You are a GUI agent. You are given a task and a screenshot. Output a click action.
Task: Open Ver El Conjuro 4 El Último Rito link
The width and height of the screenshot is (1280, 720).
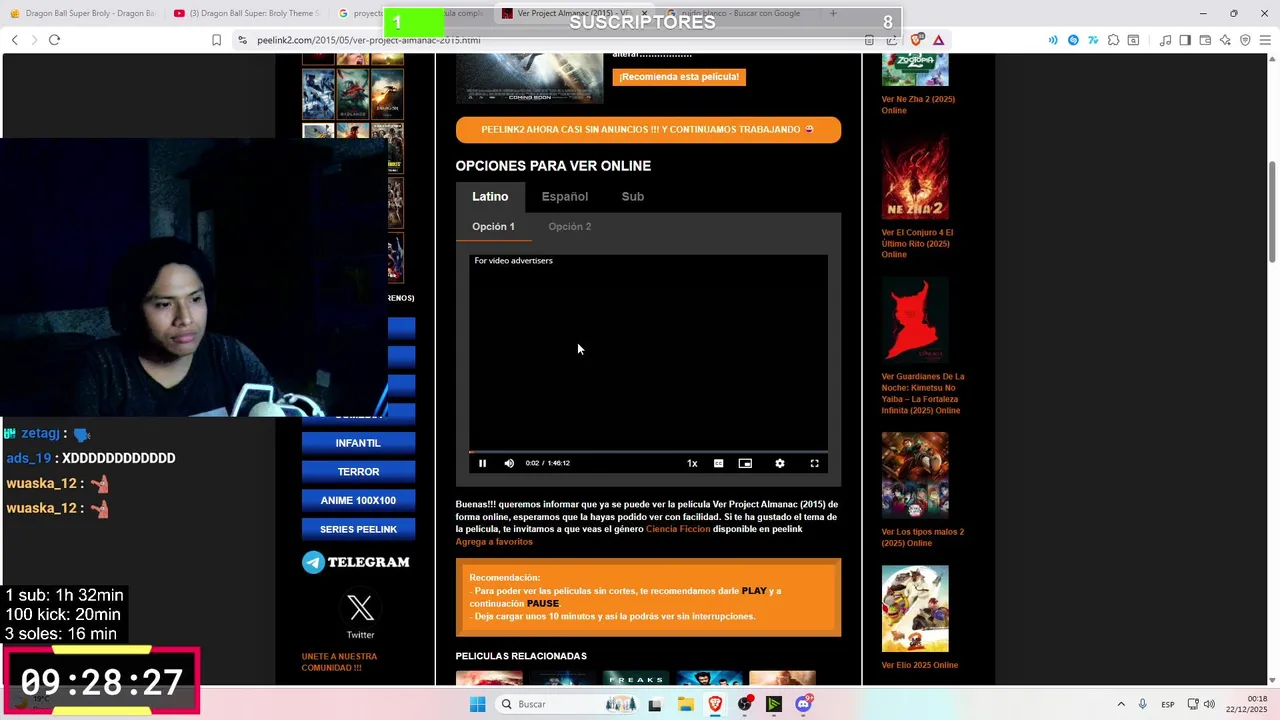[917, 244]
